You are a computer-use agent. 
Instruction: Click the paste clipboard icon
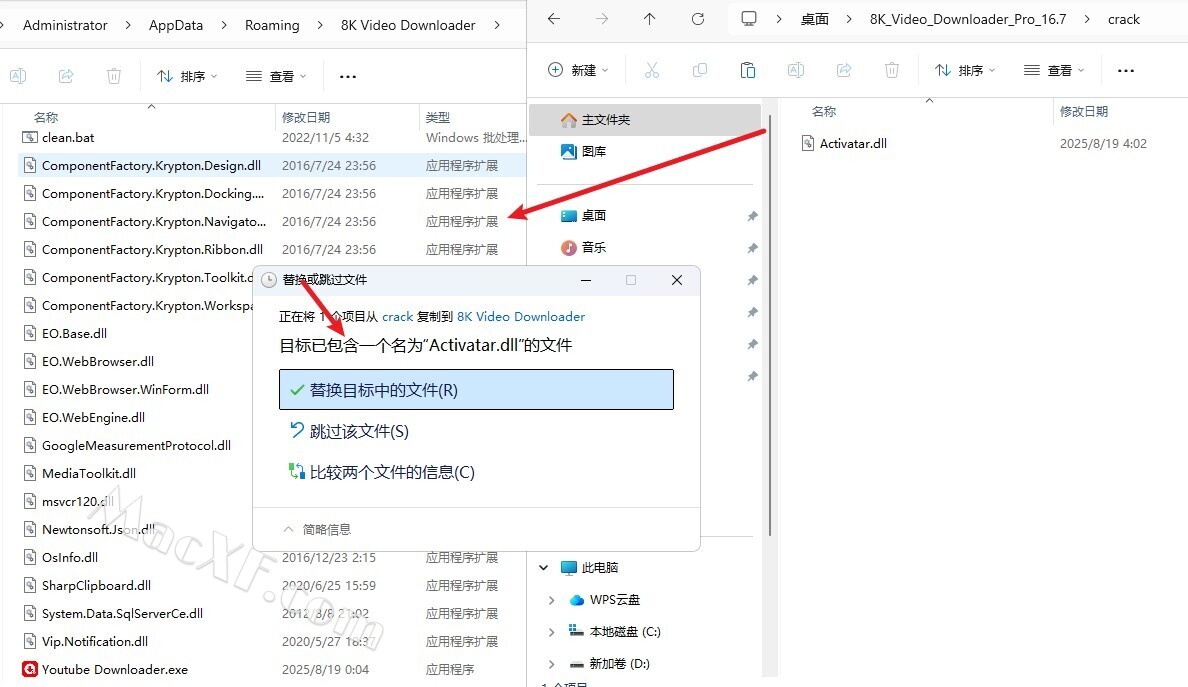[x=748, y=70]
